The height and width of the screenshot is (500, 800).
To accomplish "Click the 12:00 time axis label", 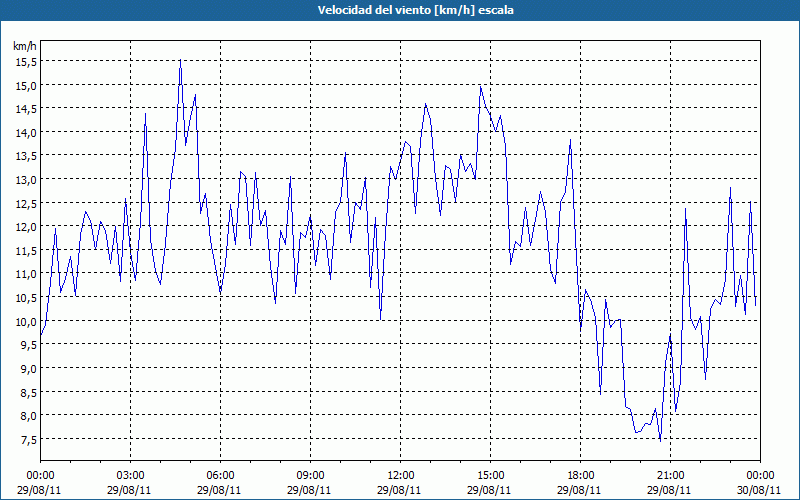I will tap(401, 476).
